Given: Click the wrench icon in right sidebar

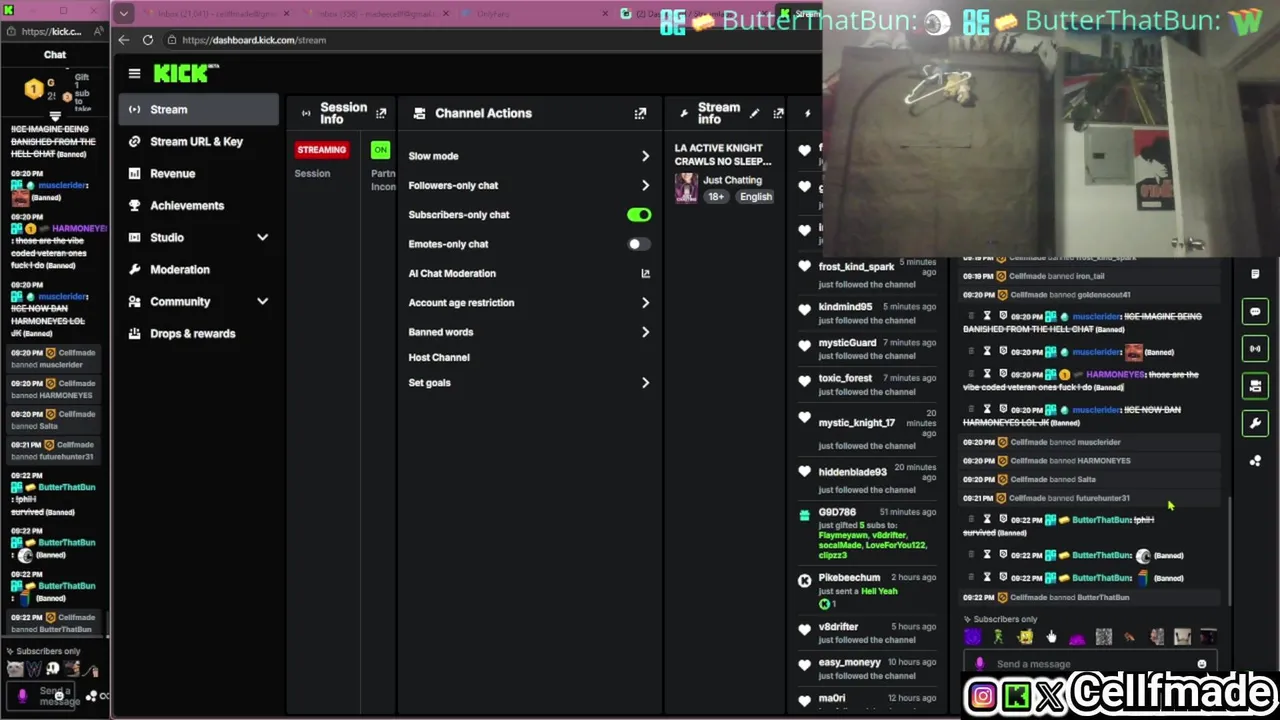Looking at the screenshot, I should click(x=1255, y=423).
